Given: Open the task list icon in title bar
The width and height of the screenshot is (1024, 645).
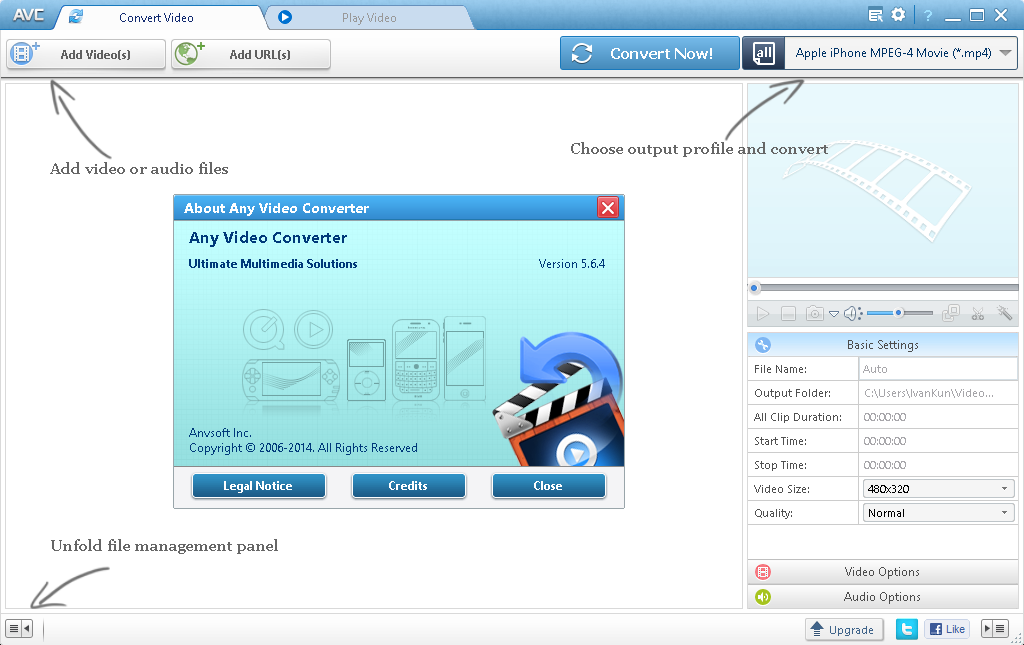Looking at the screenshot, I should [x=875, y=14].
